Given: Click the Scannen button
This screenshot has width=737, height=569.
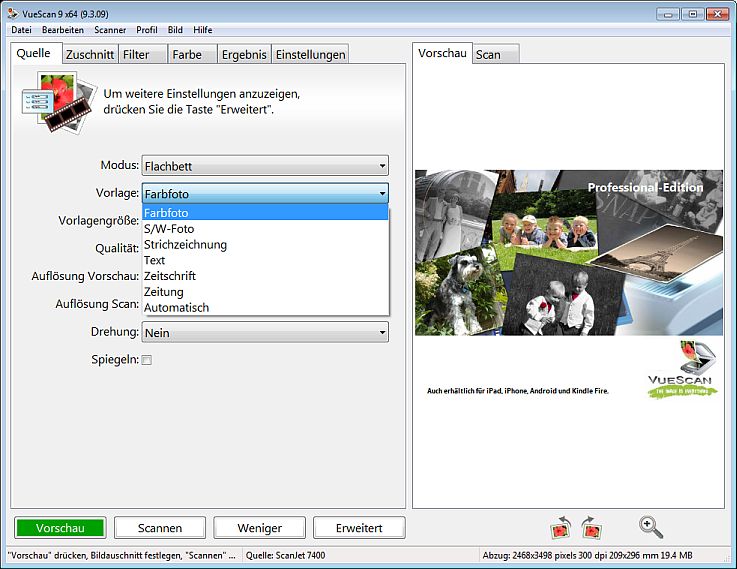Looking at the screenshot, I should [160, 528].
